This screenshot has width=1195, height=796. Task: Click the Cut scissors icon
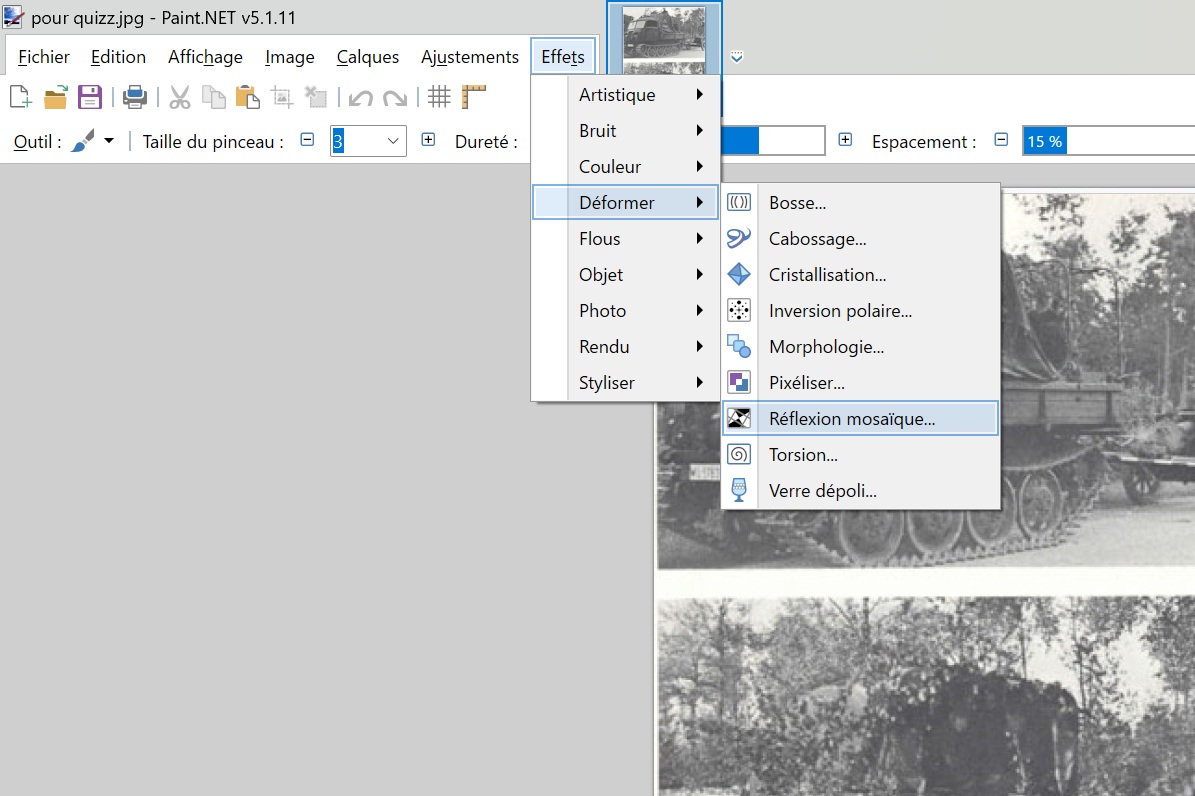click(180, 97)
